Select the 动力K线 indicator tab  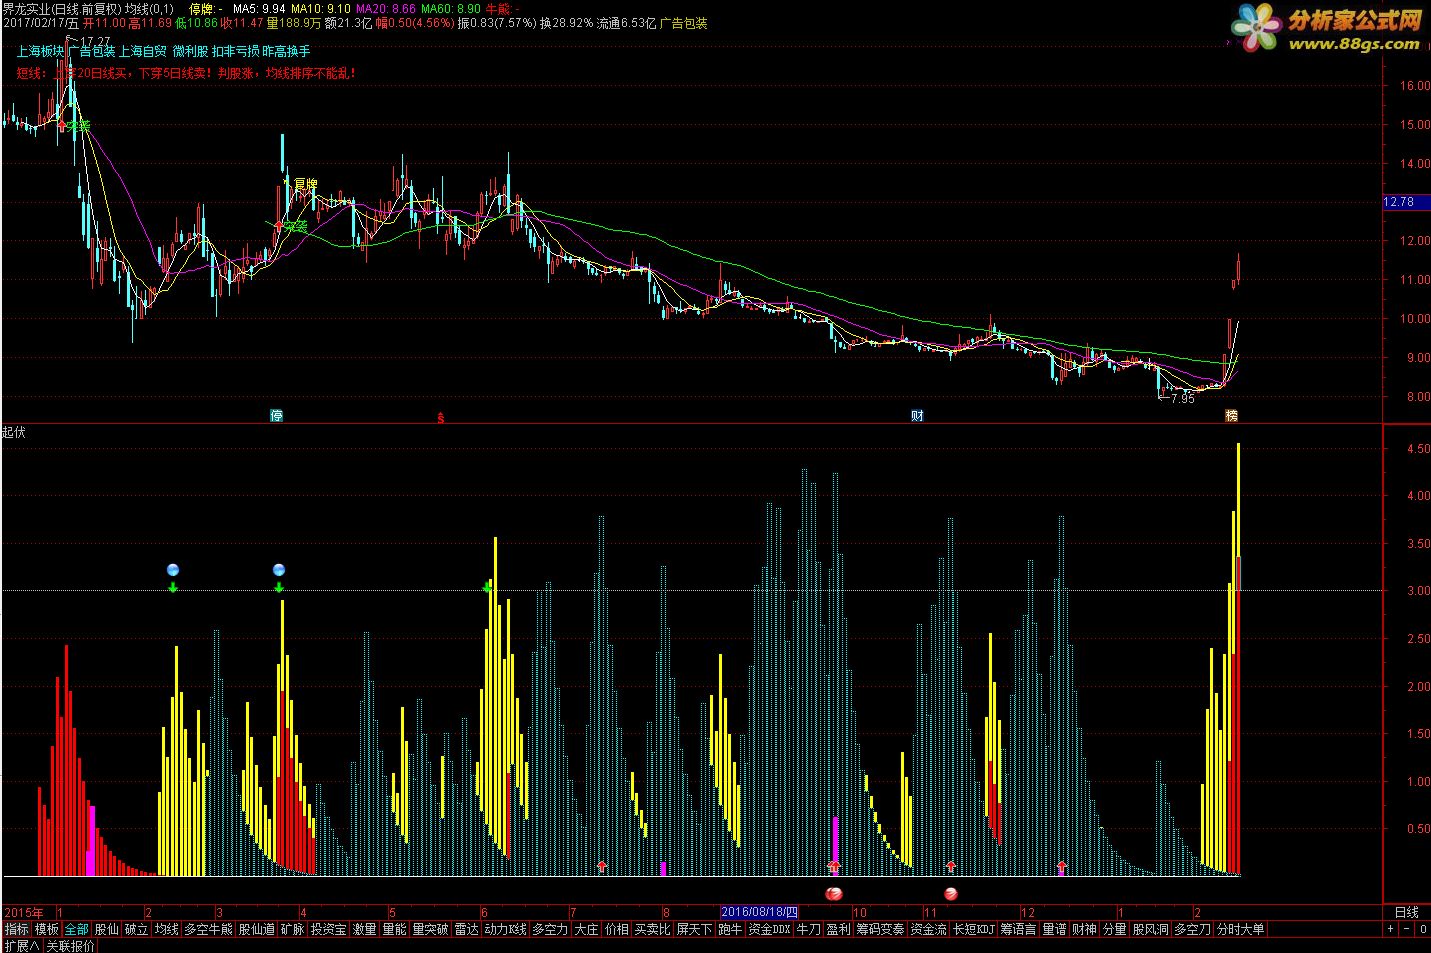pyautogui.click(x=505, y=929)
